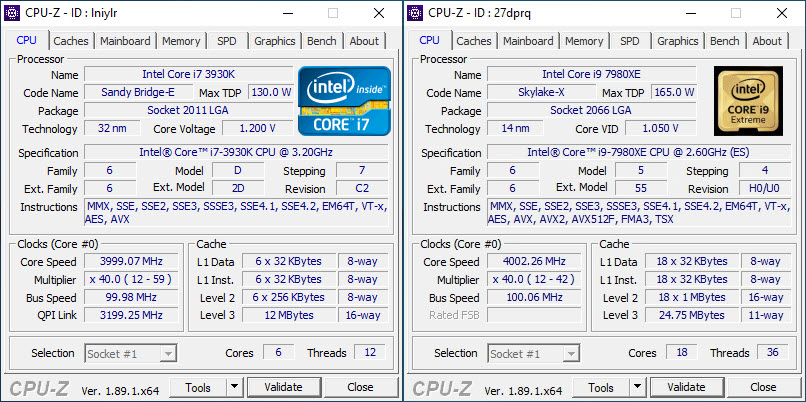Image resolution: width=806 pixels, height=402 pixels.
Task: Click the 12 MBytes Level 3 cache value
Action: coord(289,315)
